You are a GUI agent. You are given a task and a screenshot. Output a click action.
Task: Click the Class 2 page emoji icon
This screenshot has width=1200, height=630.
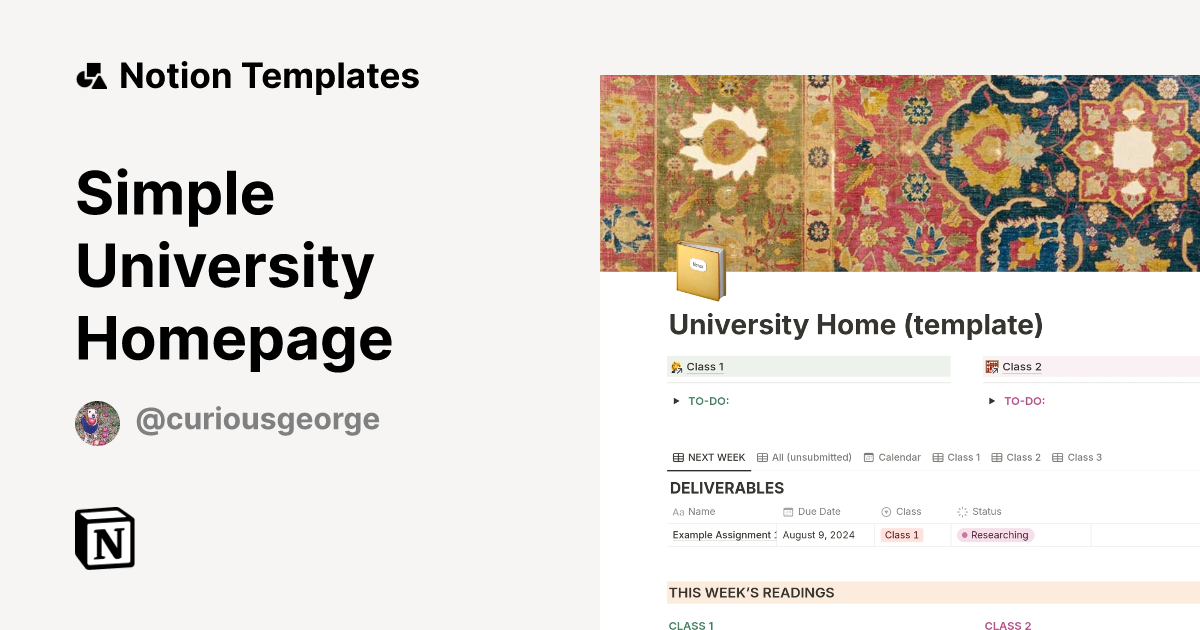click(991, 366)
